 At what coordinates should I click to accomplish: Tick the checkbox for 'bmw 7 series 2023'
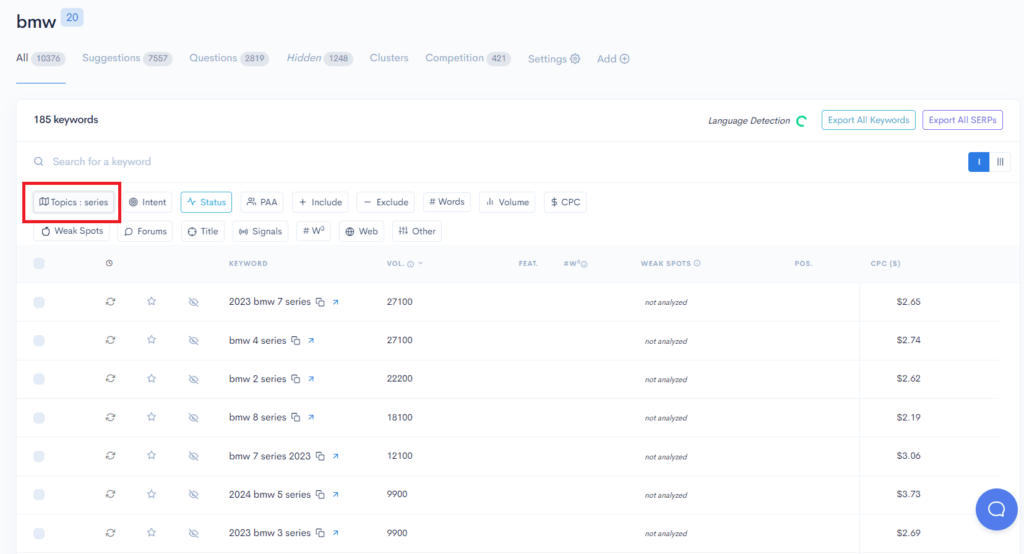(39, 456)
